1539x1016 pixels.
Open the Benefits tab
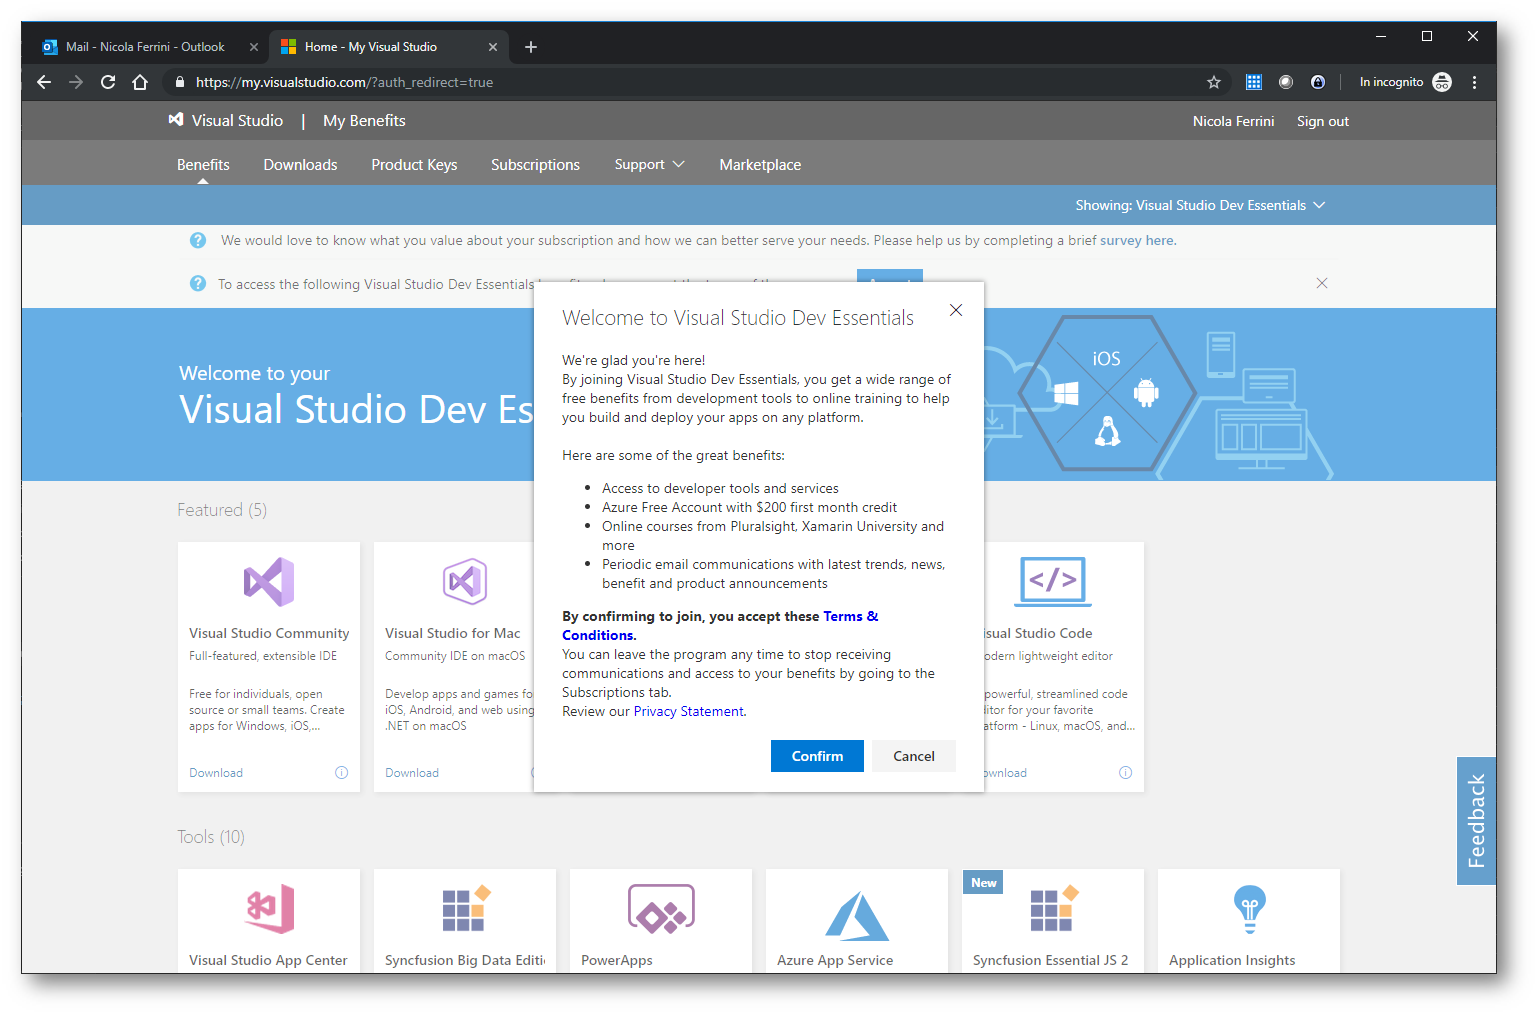pos(203,165)
